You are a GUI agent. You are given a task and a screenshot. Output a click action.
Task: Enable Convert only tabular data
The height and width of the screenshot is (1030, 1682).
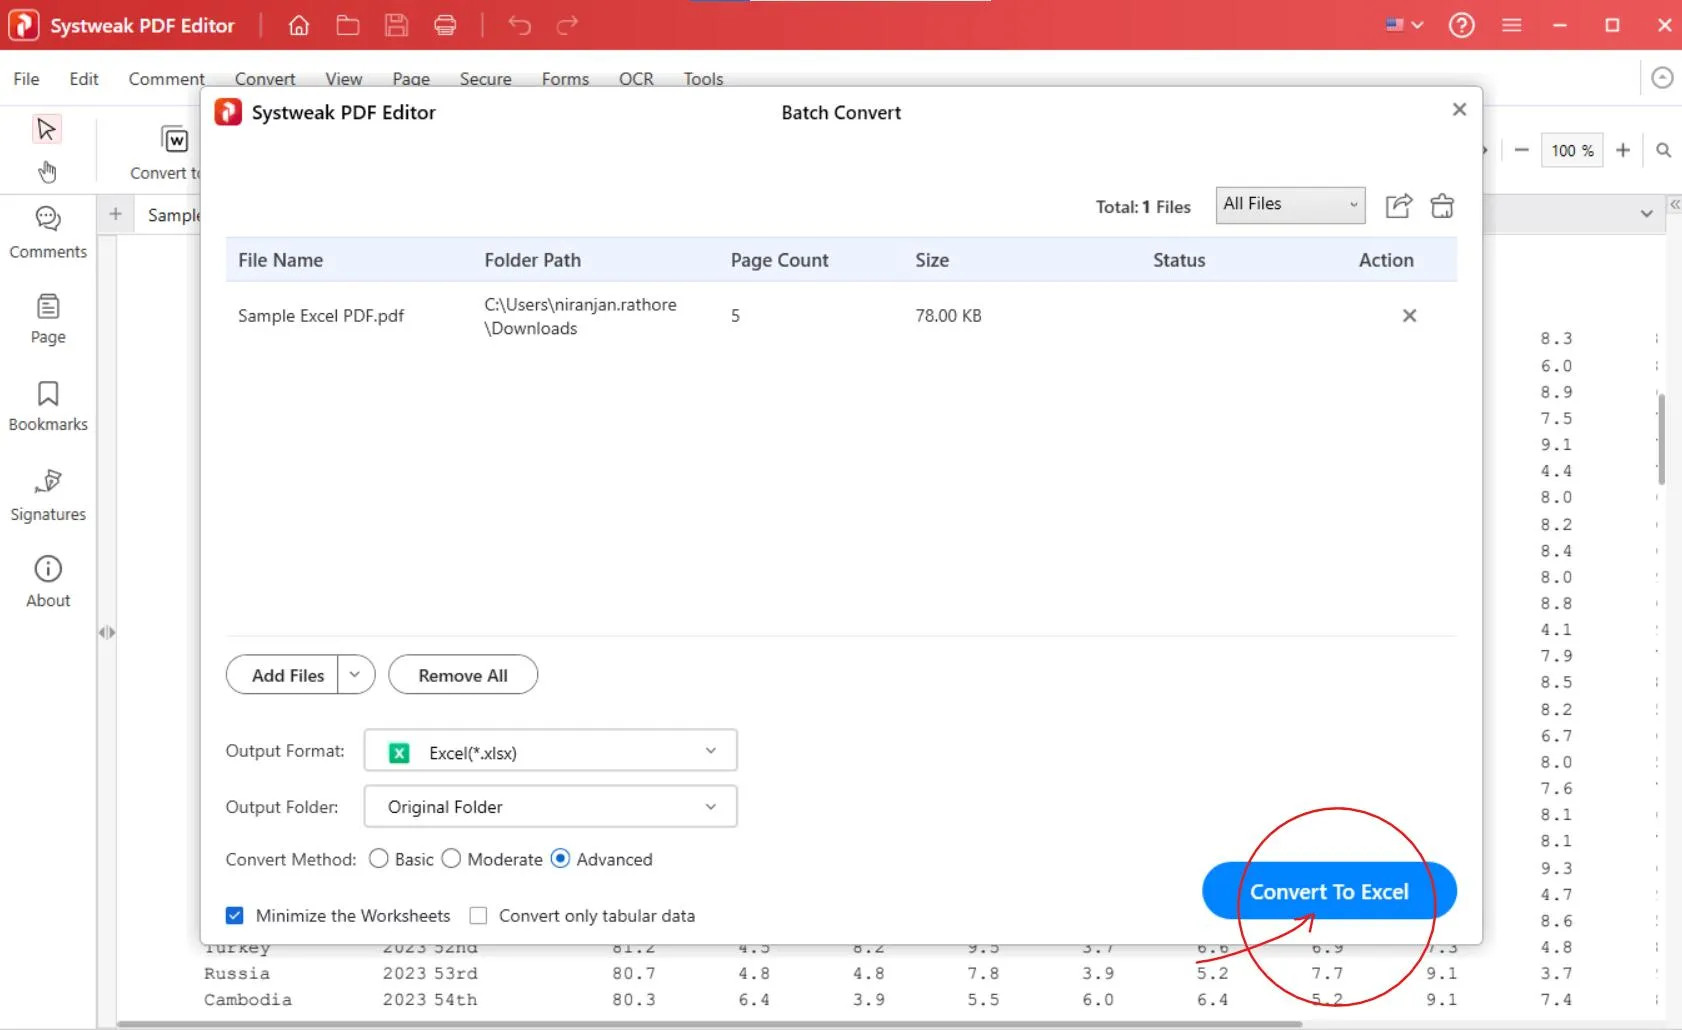(x=479, y=915)
